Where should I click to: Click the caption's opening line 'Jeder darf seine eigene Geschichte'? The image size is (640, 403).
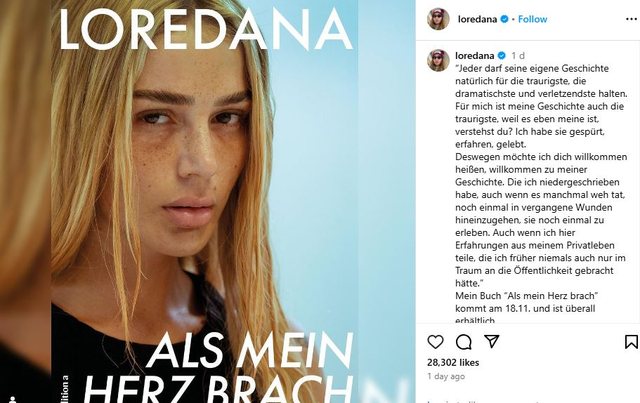(532, 68)
